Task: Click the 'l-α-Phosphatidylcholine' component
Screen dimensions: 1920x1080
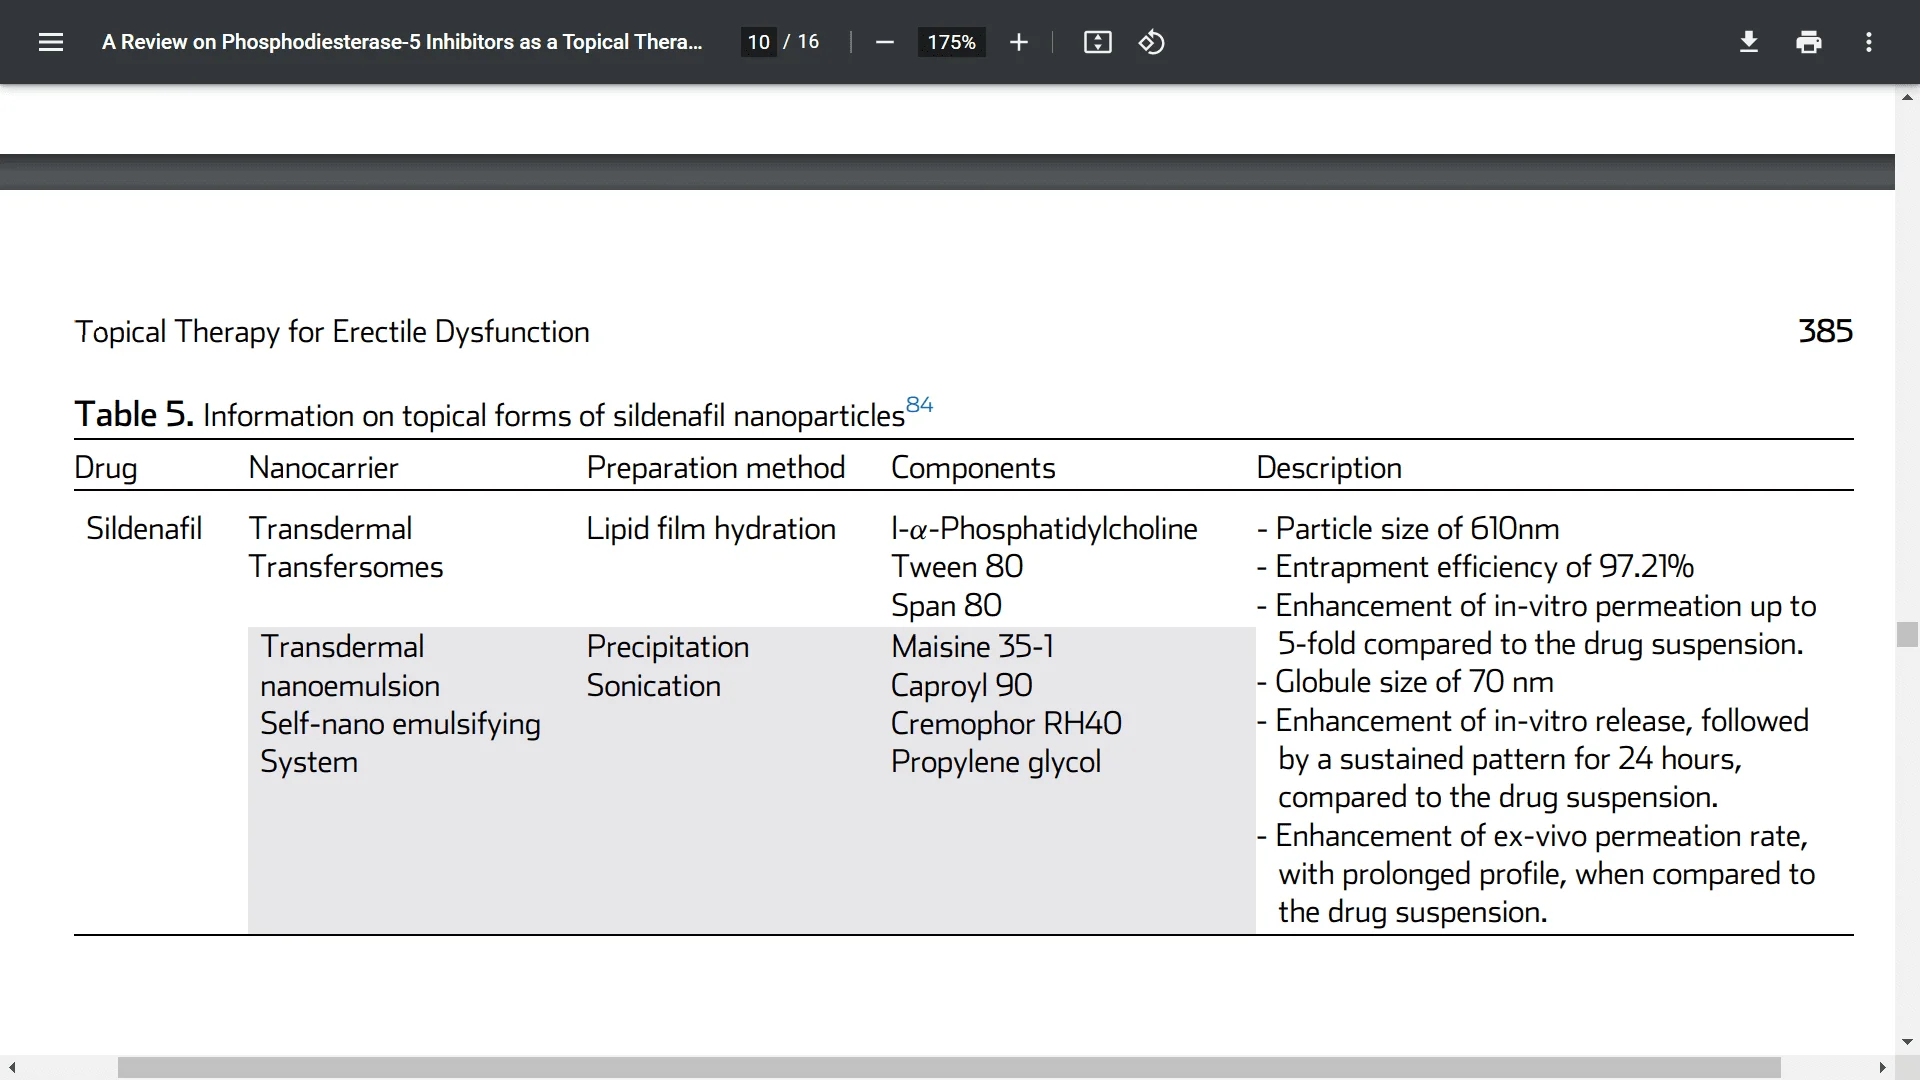Action: [x=1044, y=528]
